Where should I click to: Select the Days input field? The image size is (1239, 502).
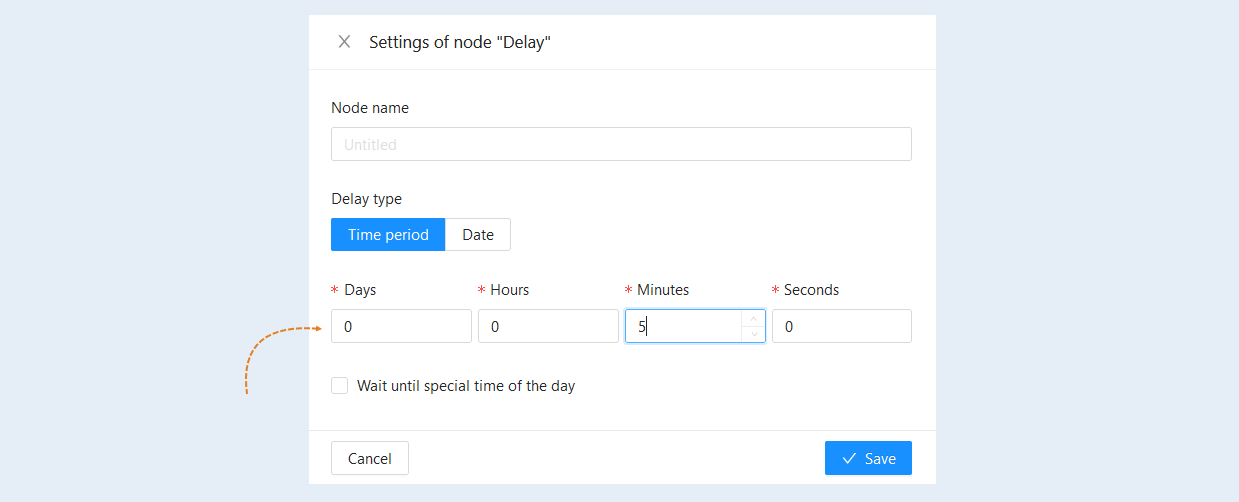pyautogui.click(x=401, y=326)
